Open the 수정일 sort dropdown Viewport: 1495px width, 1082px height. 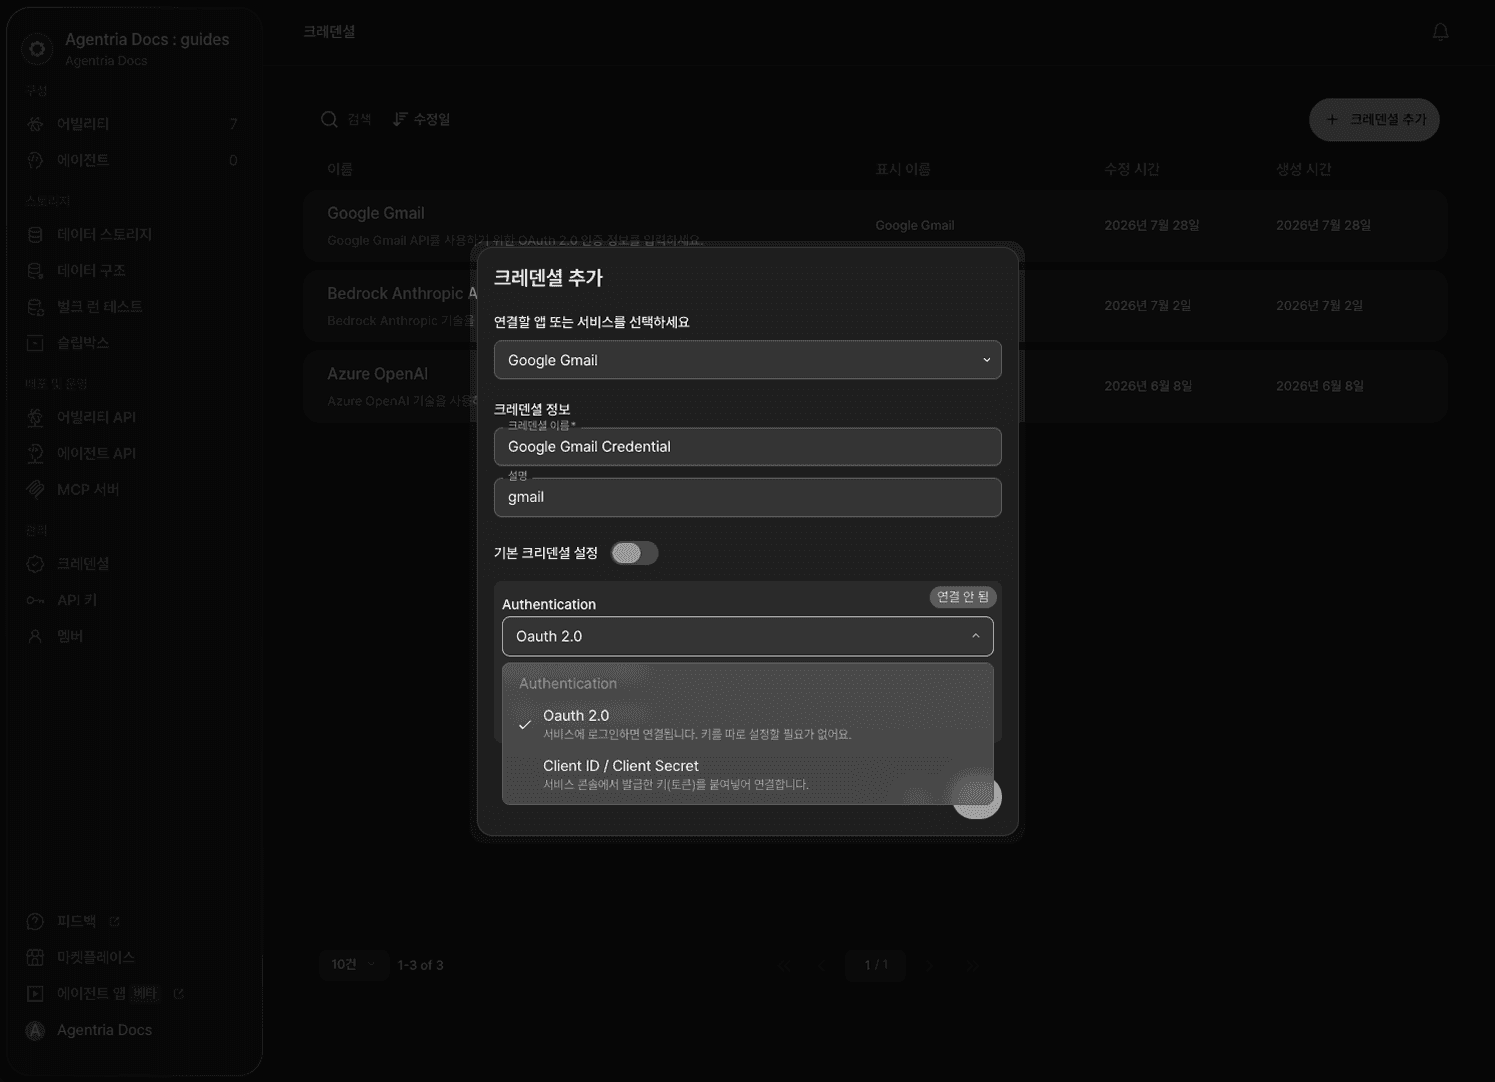(x=421, y=119)
